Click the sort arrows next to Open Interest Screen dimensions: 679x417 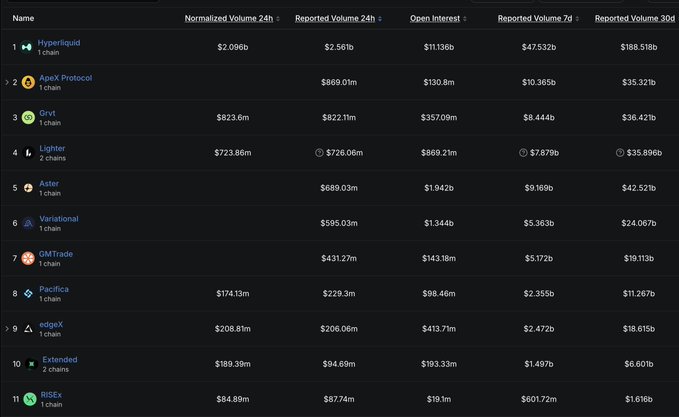click(x=465, y=19)
